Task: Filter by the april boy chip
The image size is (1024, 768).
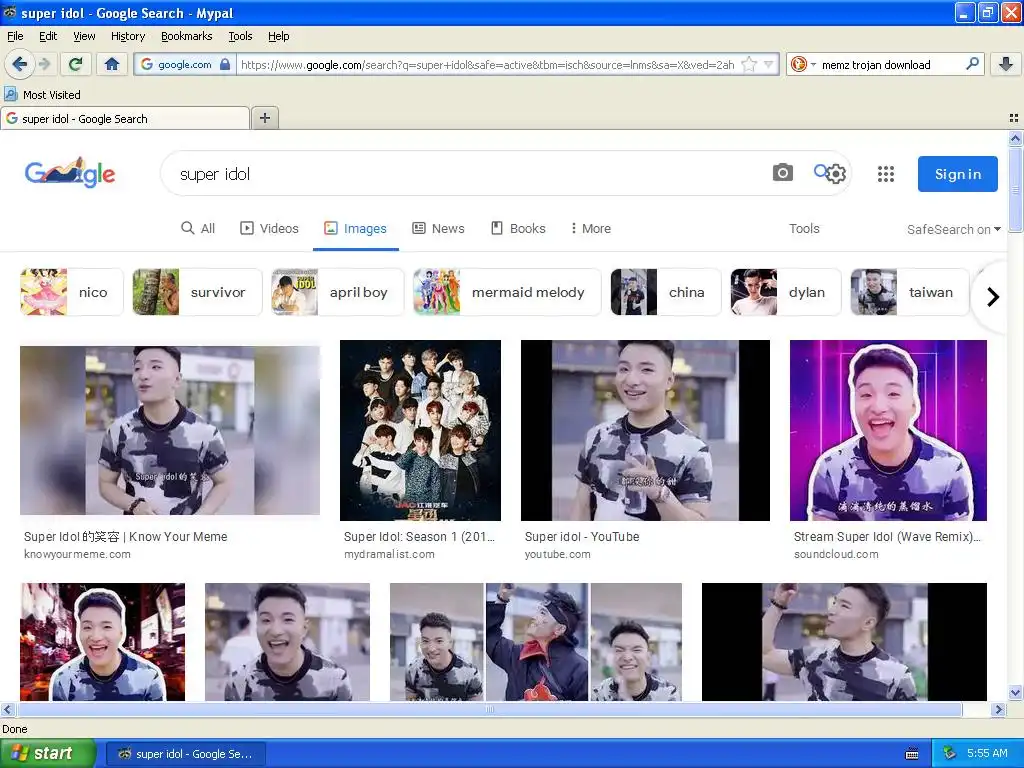Action: tap(338, 292)
